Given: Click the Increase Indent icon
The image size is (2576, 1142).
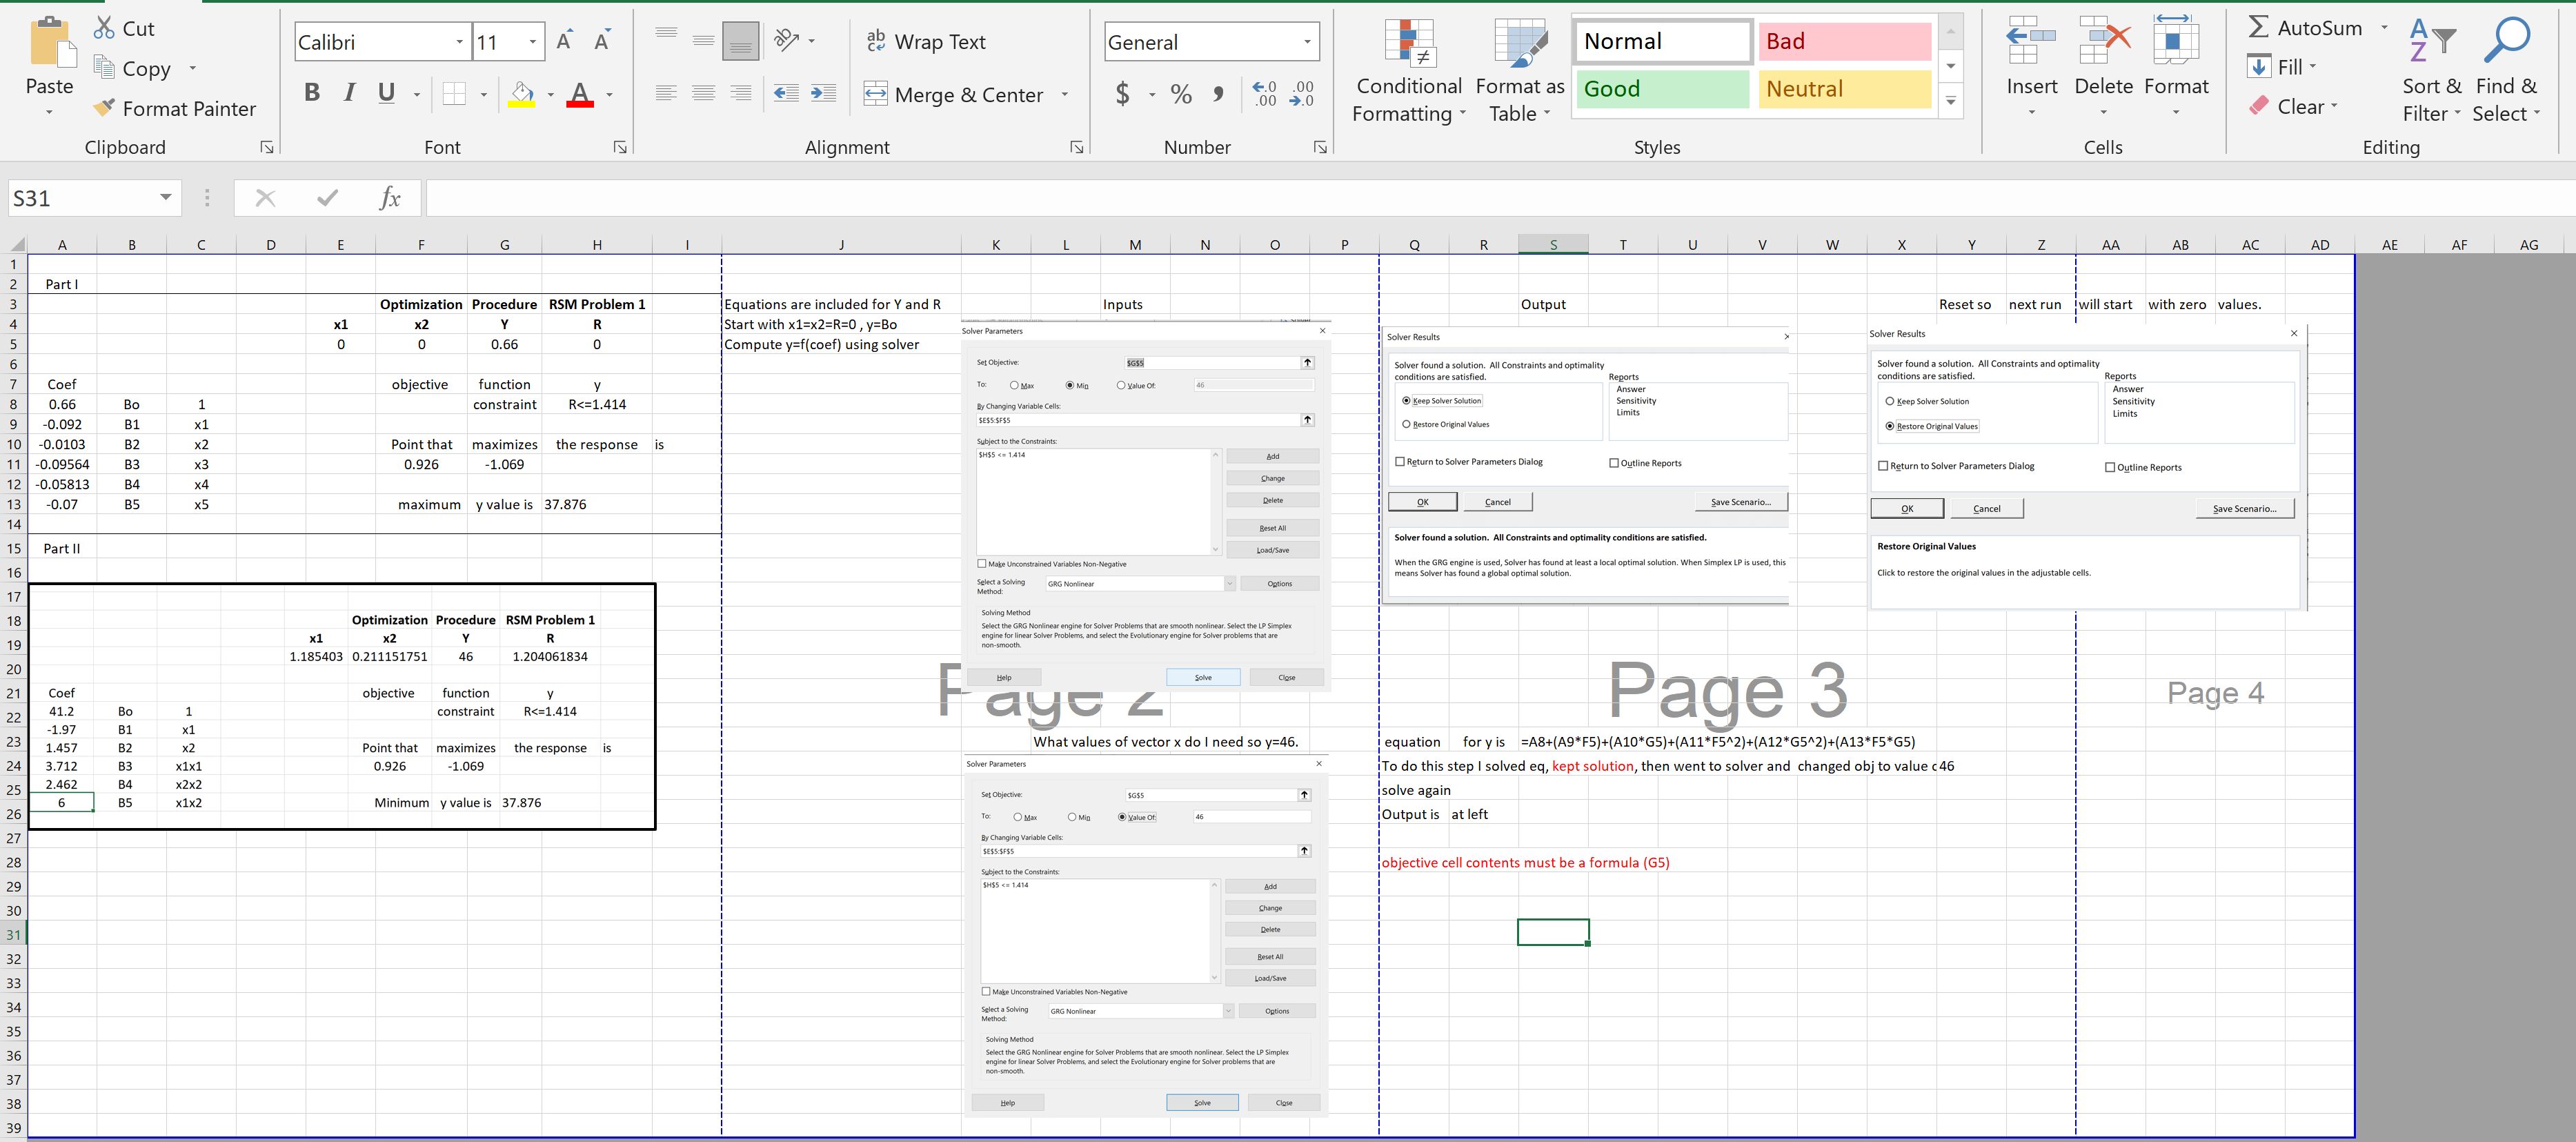Looking at the screenshot, I should click(823, 93).
